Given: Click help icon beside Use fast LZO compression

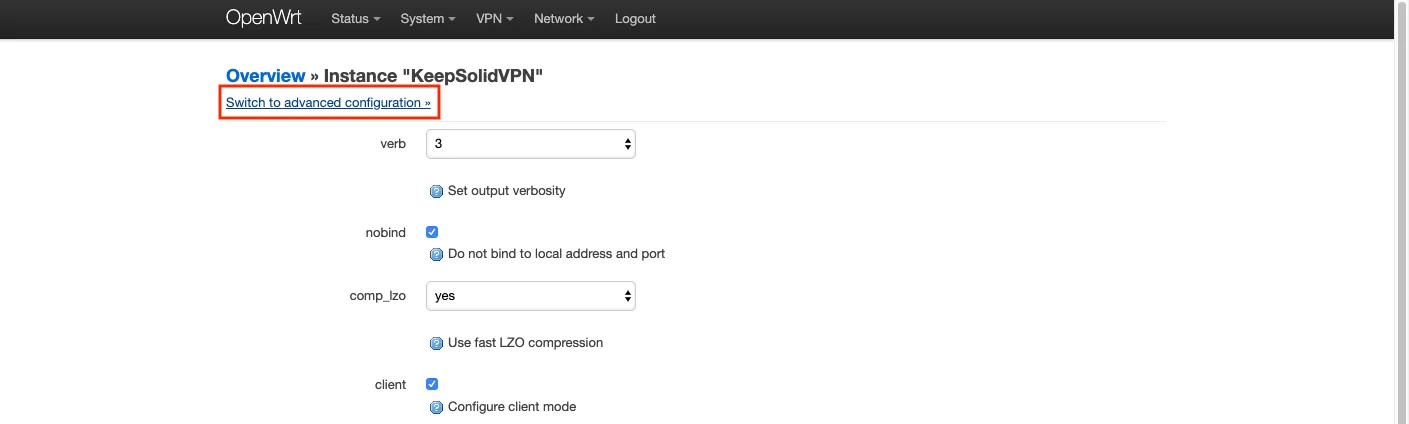Looking at the screenshot, I should 436,344.
